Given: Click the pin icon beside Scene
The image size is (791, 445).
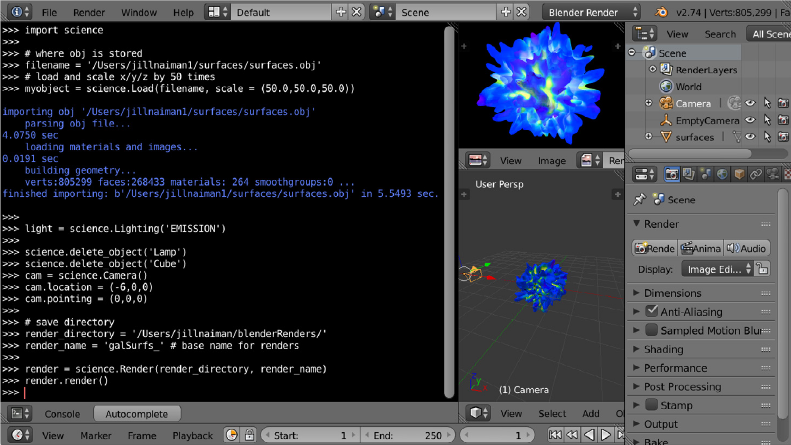Looking at the screenshot, I should click(640, 199).
